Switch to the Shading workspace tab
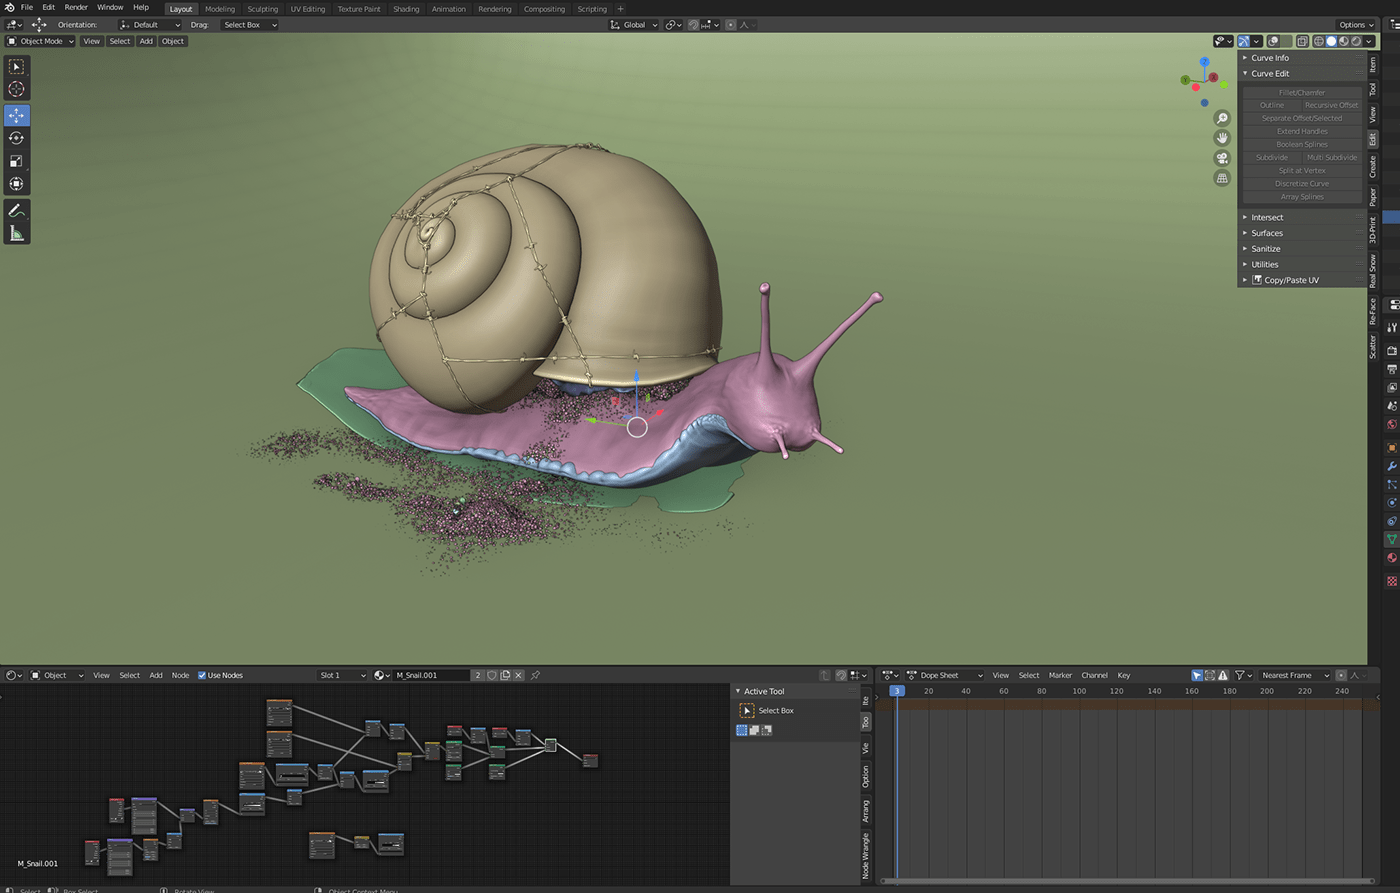 pos(406,8)
